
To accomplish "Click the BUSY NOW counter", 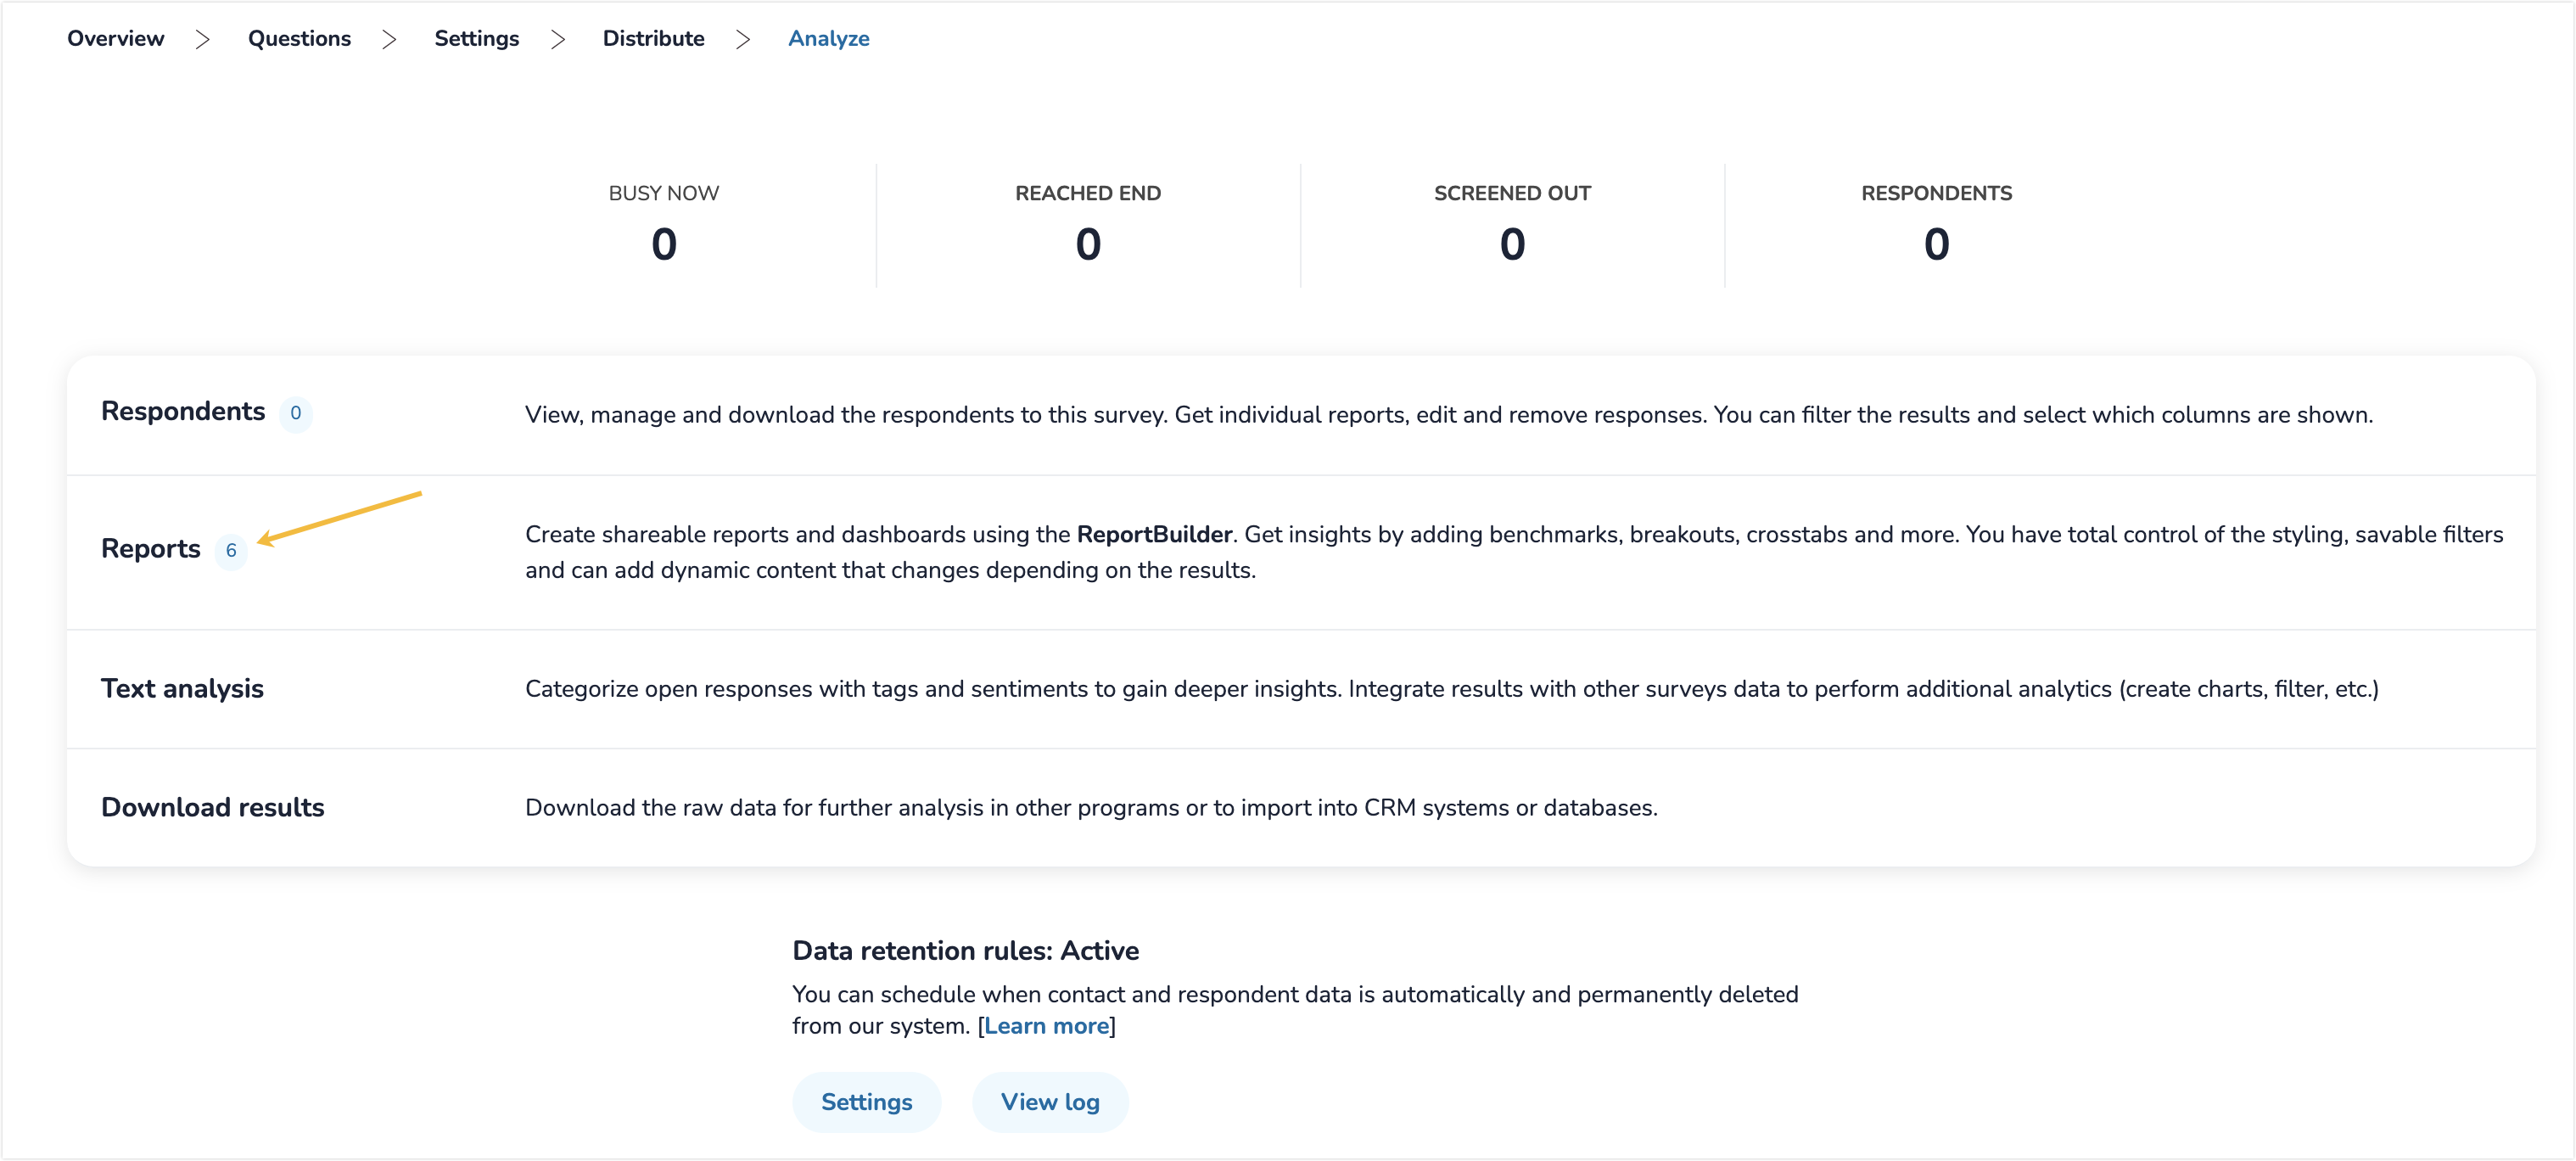I will [x=664, y=226].
